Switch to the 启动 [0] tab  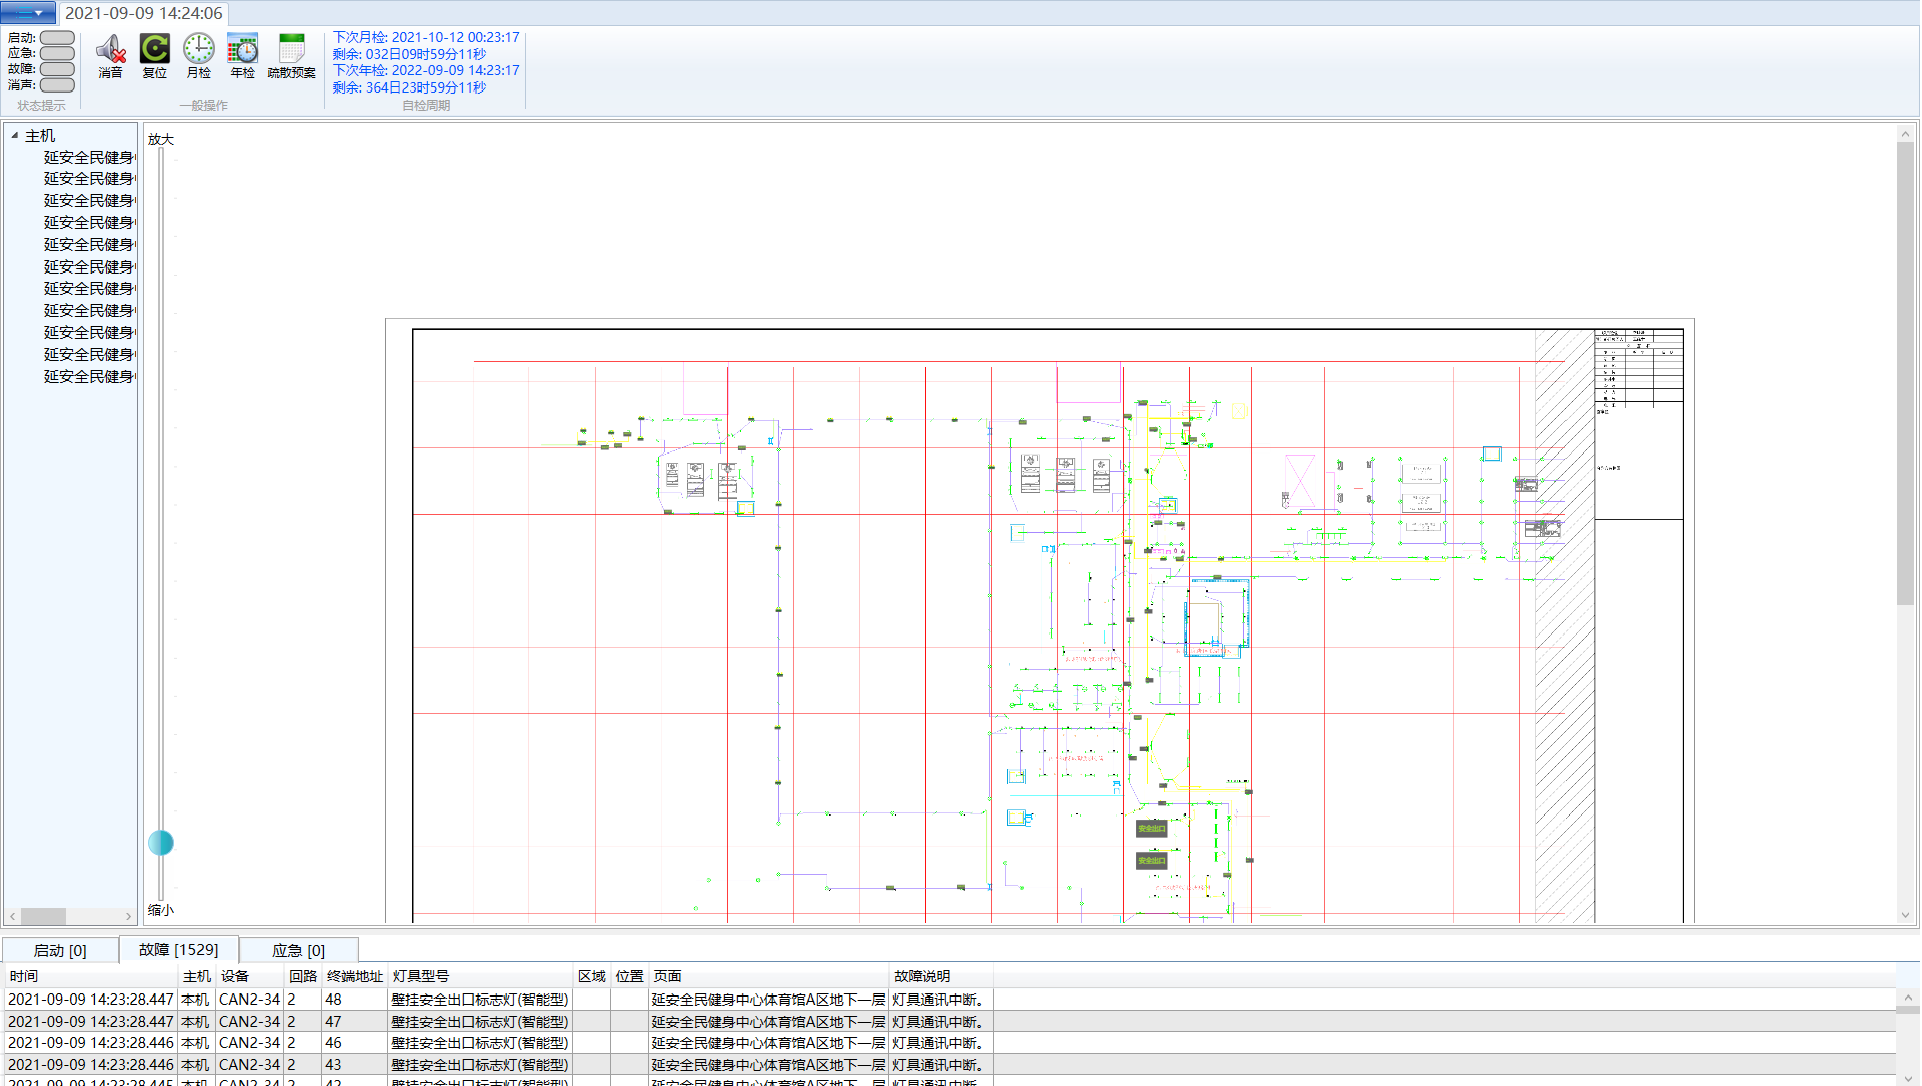click(x=60, y=951)
